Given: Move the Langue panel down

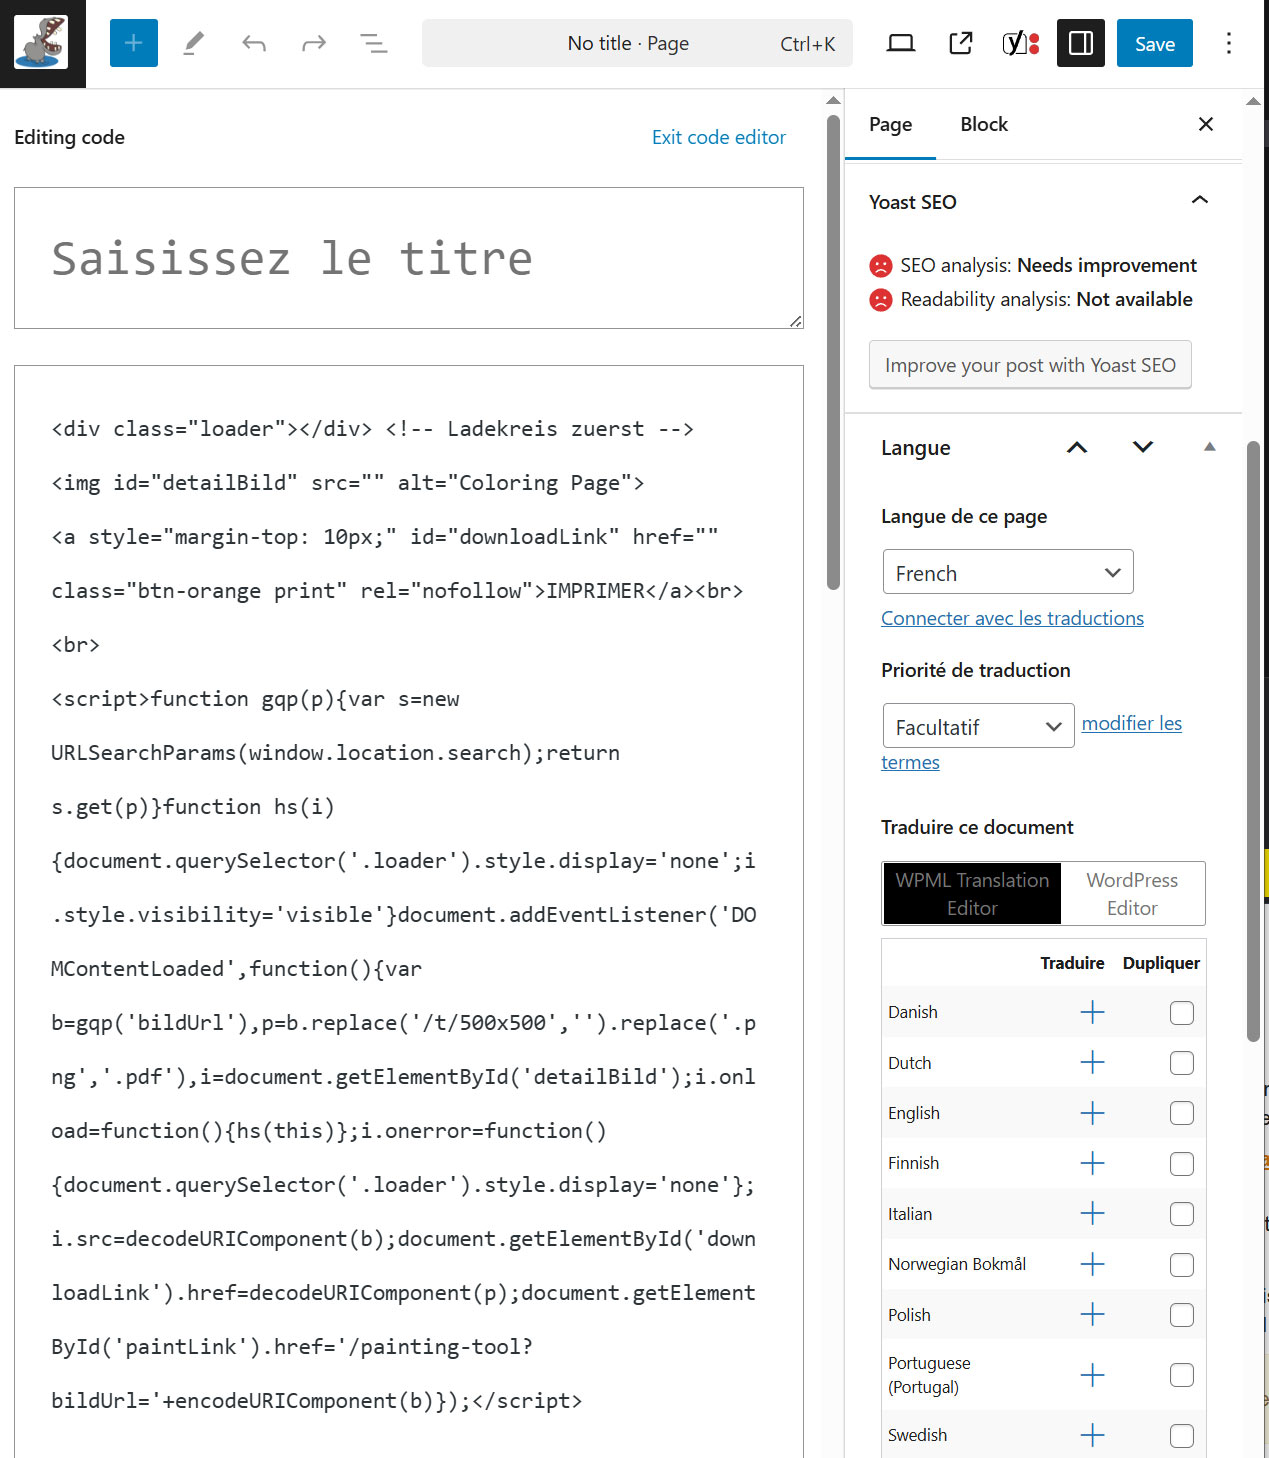Looking at the screenshot, I should [1143, 447].
